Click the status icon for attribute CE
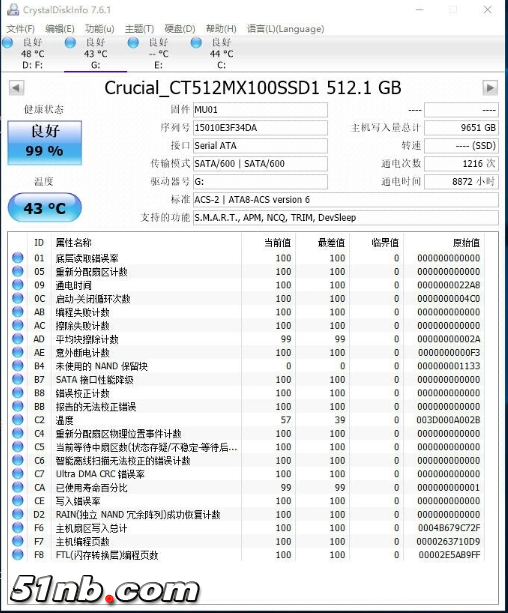 pyautogui.click(x=18, y=500)
